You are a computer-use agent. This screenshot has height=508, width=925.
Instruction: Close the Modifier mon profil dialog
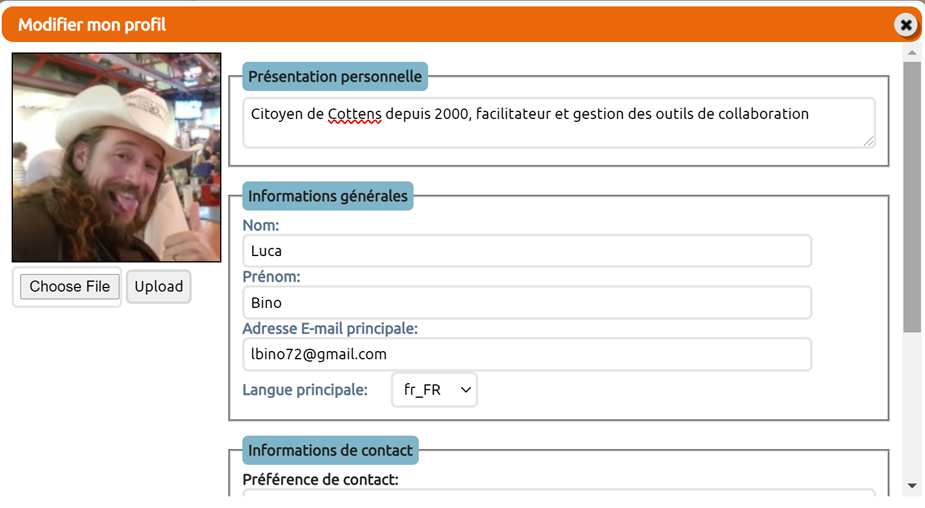(905, 25)
